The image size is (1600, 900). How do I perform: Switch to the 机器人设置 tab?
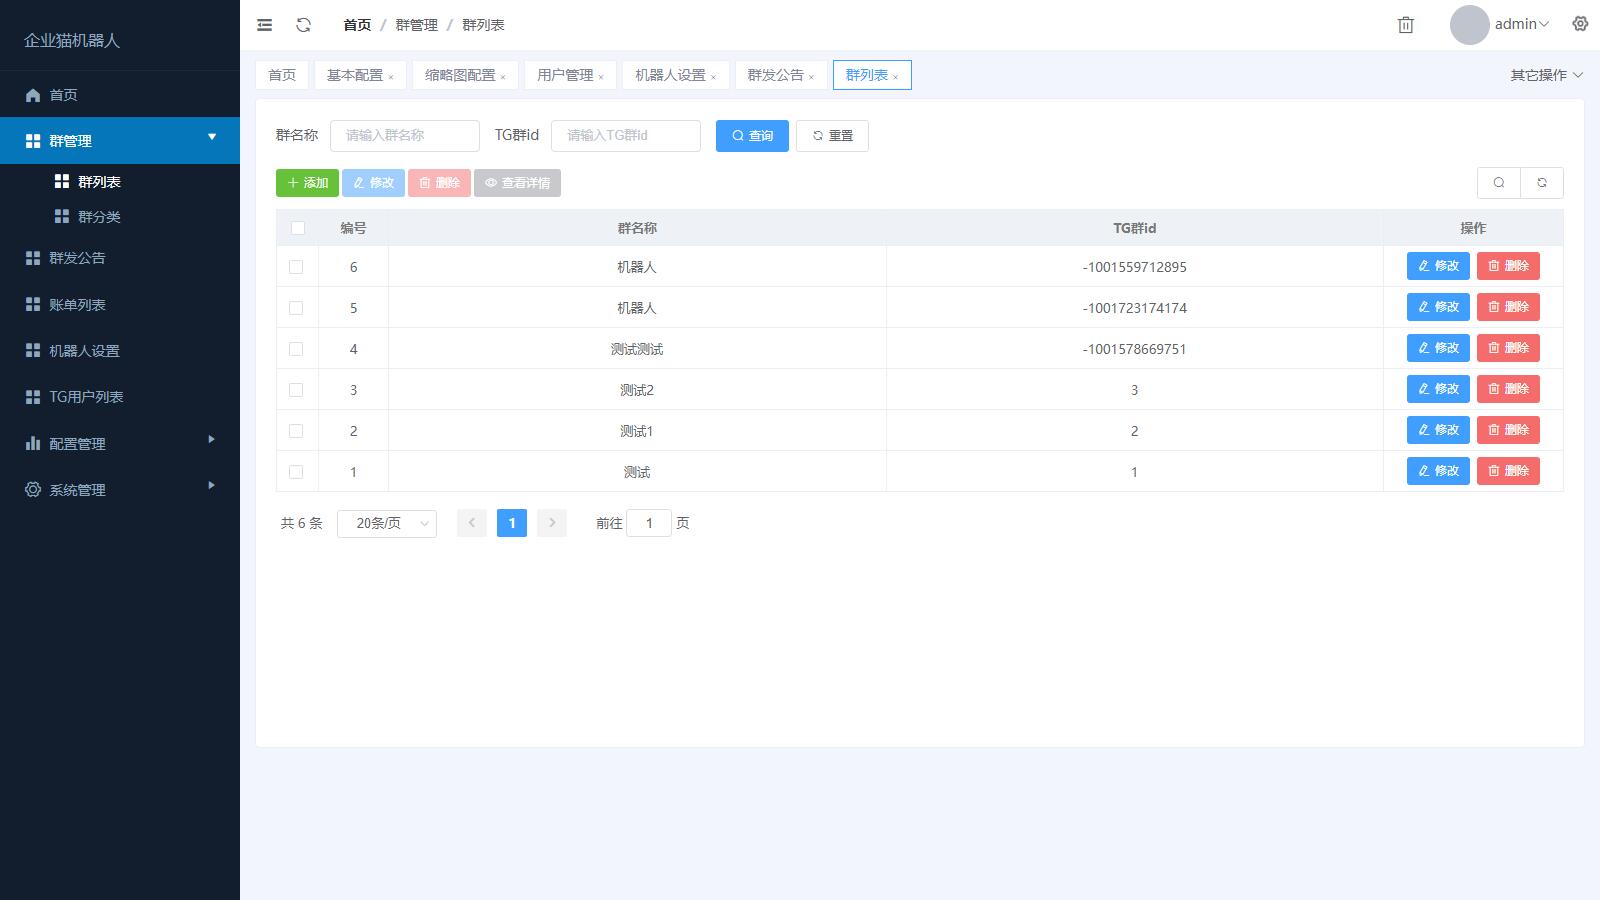(670, 75)
